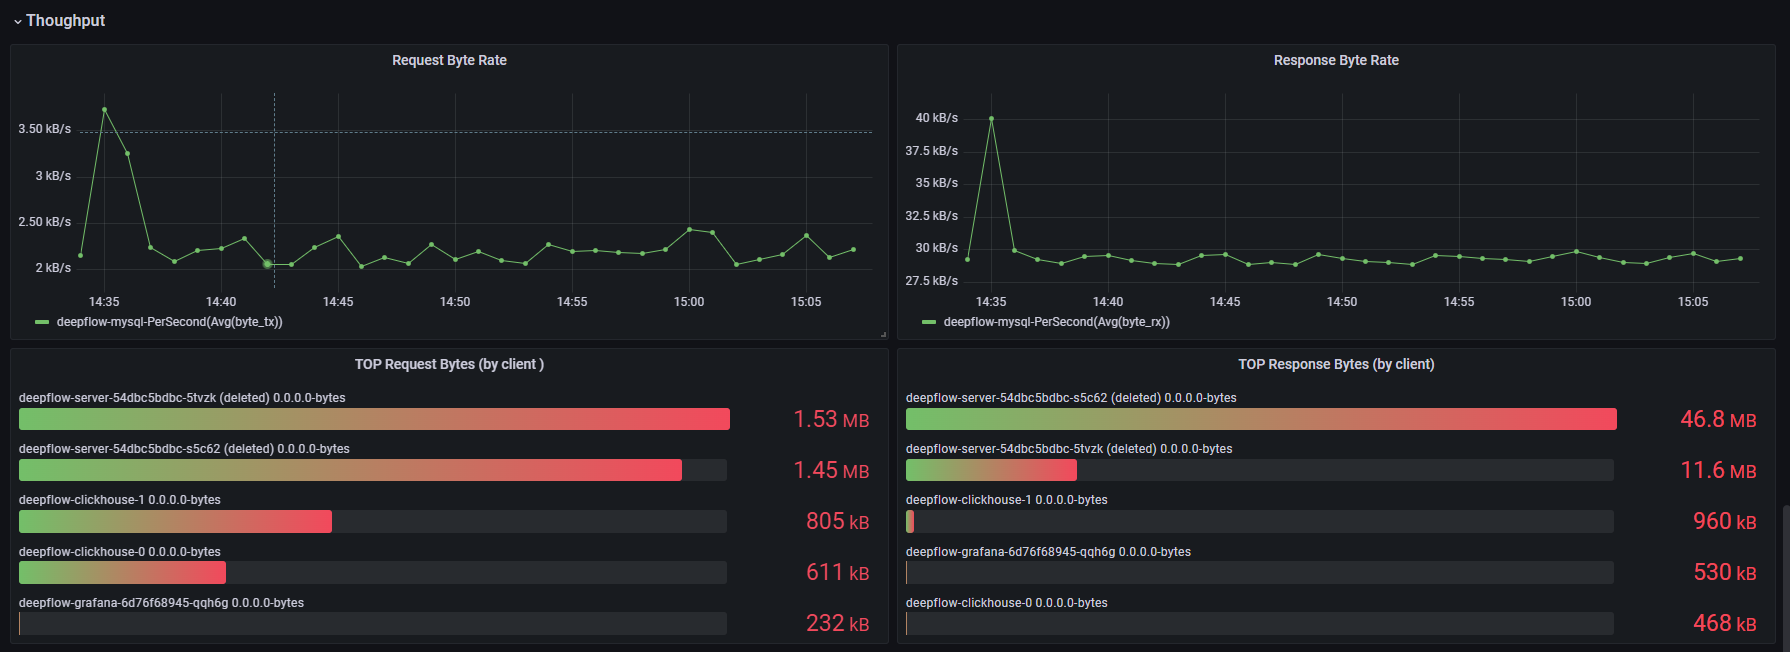Click the 15:00 tick on Request Byte Rate
The image size is (1790, 652).
[689, 302]
